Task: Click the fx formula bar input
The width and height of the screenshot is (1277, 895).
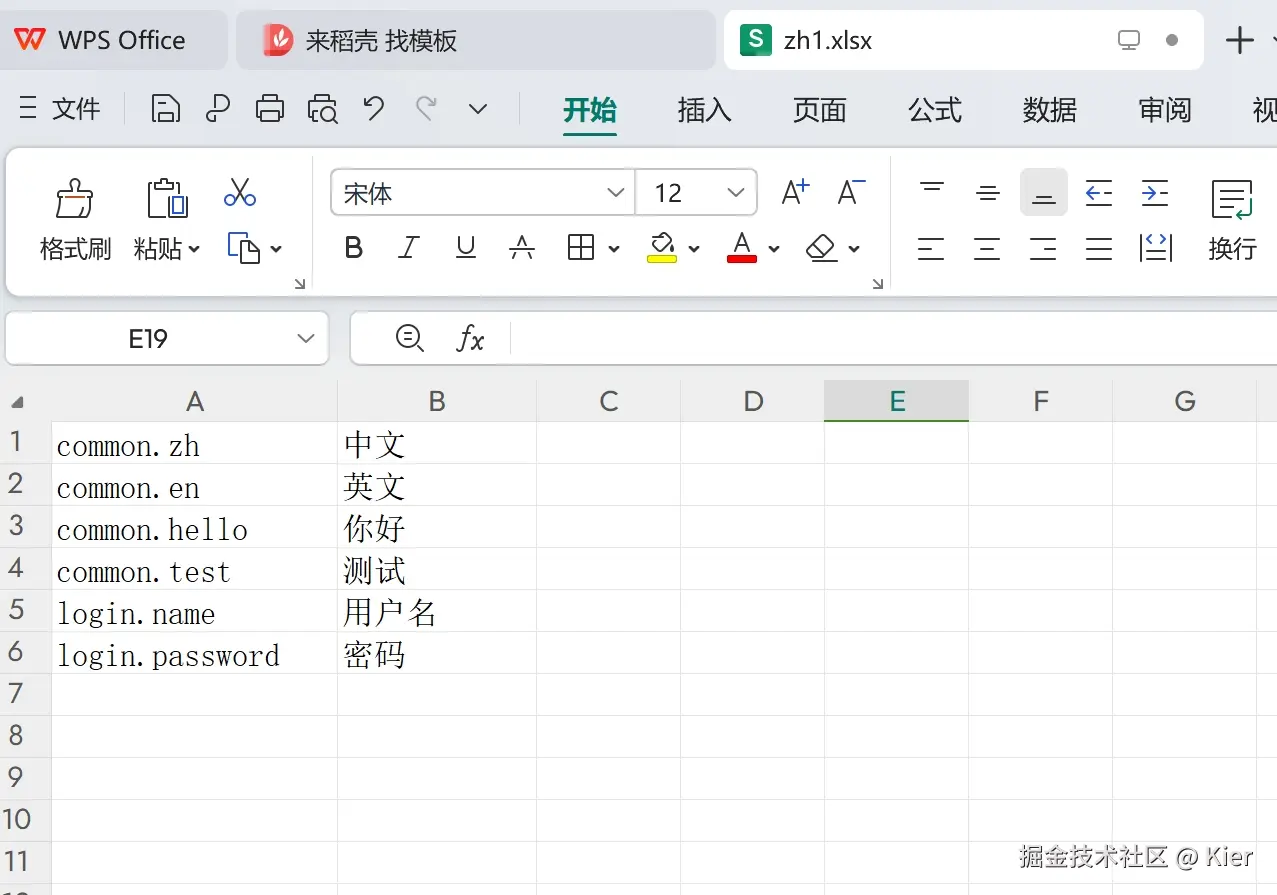Action: point(470,338)
